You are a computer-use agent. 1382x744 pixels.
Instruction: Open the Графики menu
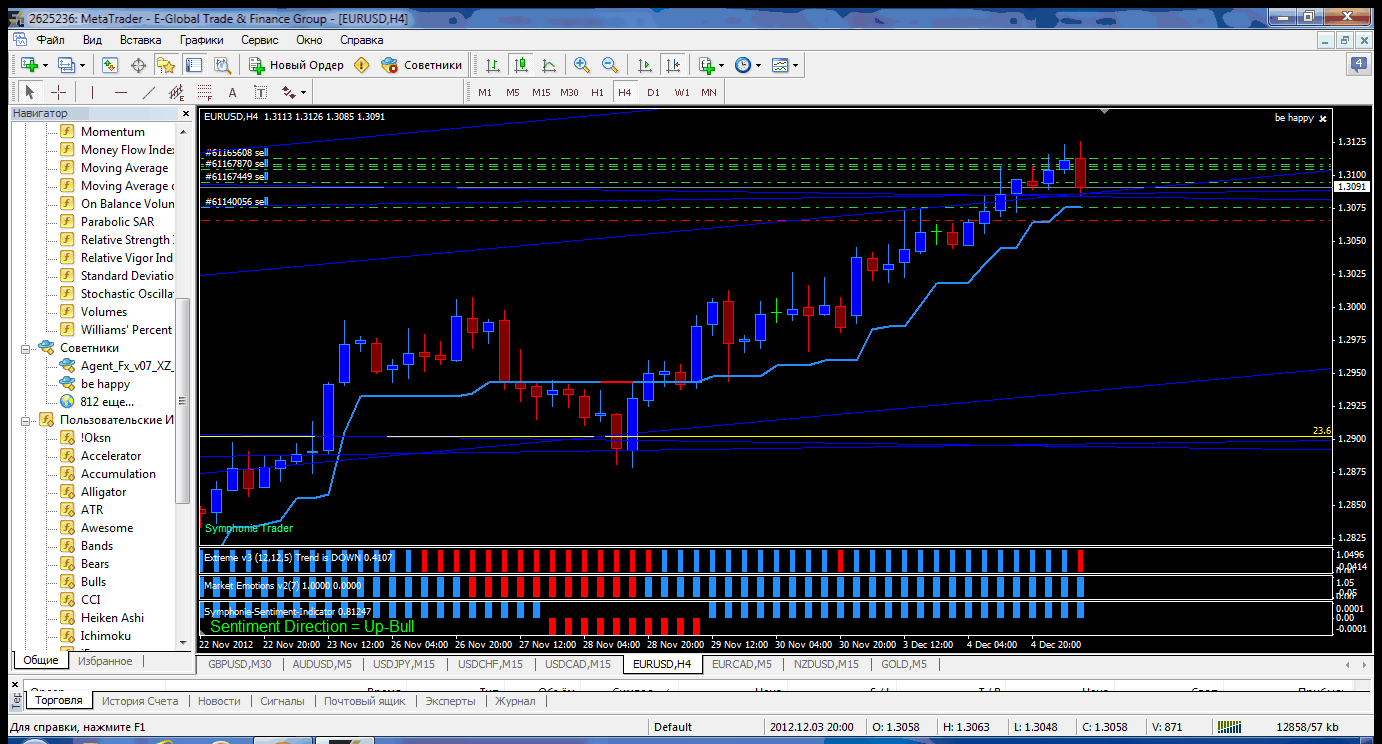202,40
